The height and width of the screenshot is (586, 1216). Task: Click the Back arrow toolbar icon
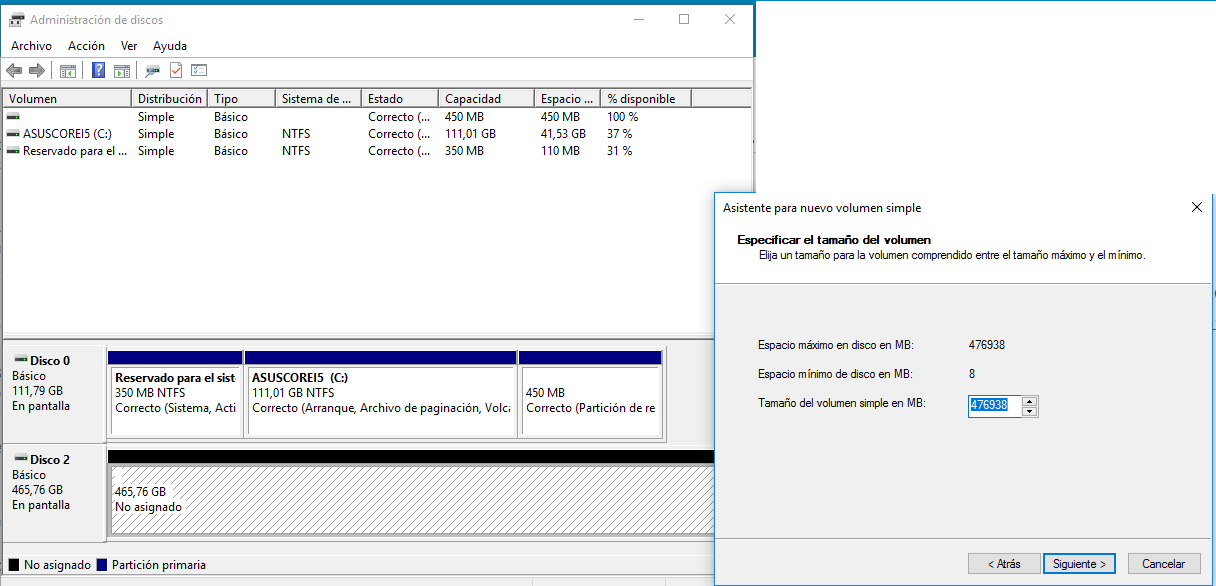(14, 71)
